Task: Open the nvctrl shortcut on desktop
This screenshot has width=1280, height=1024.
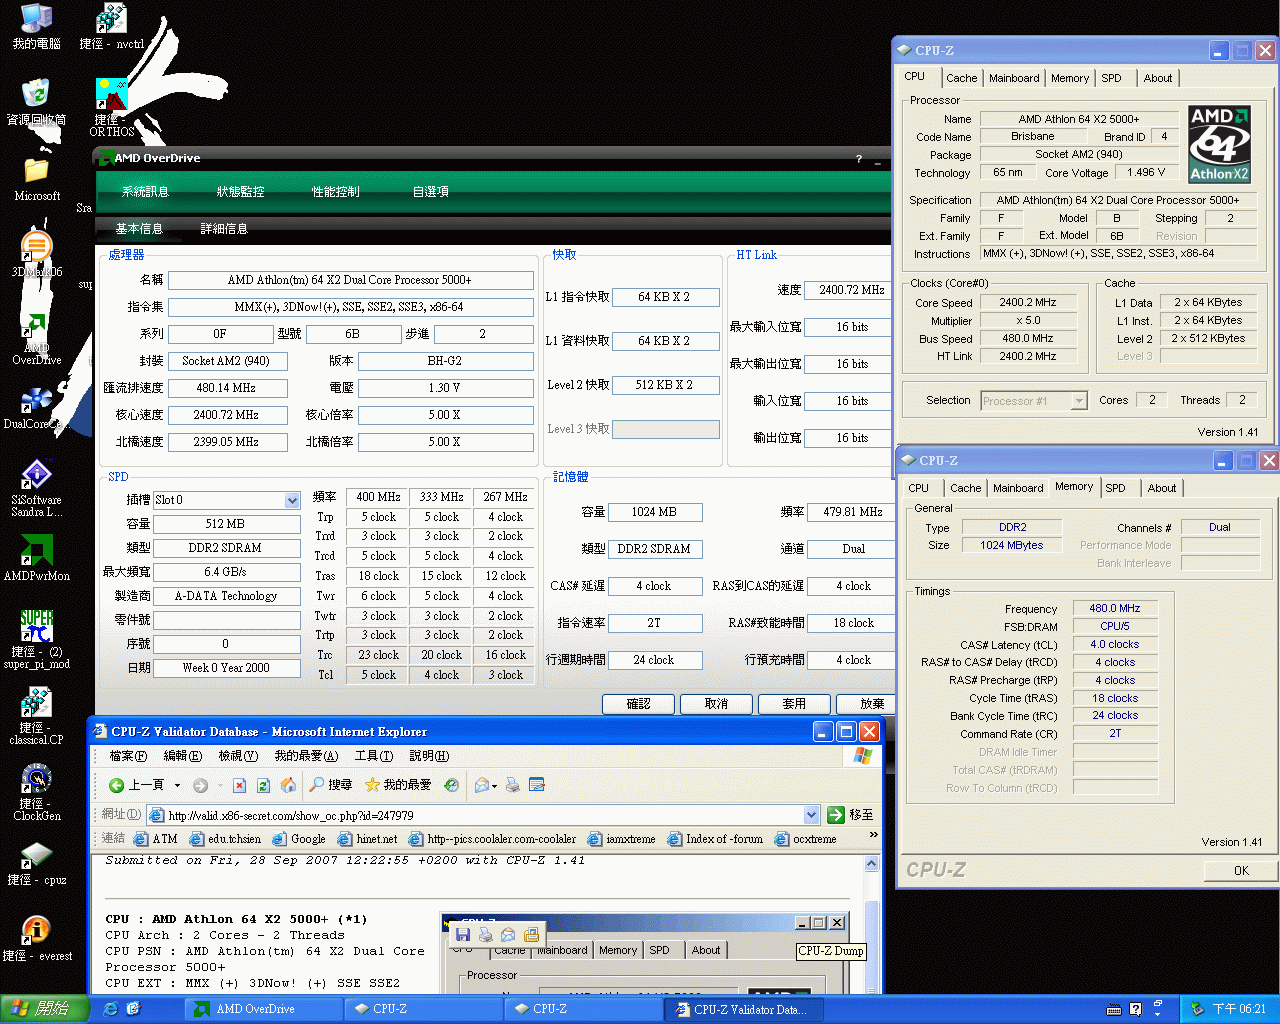Action: (111, 27)
